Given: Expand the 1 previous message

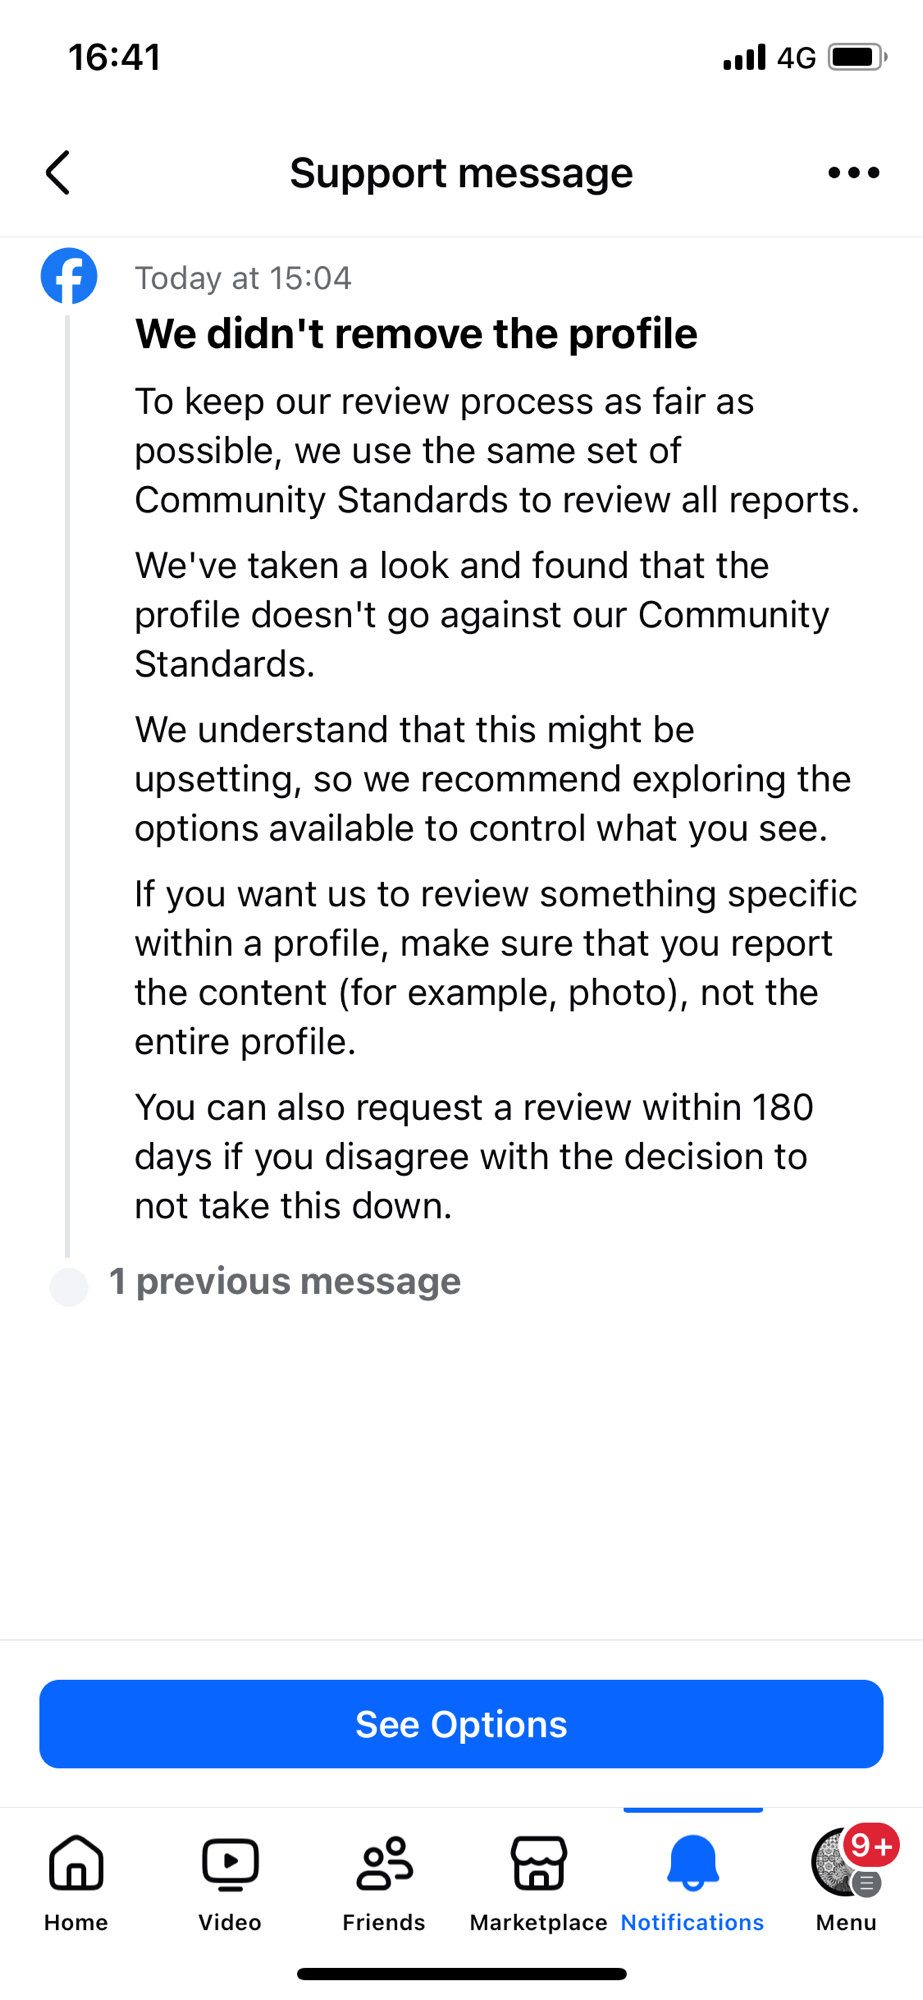Looking at the screenshot, I should (285, 1282).
